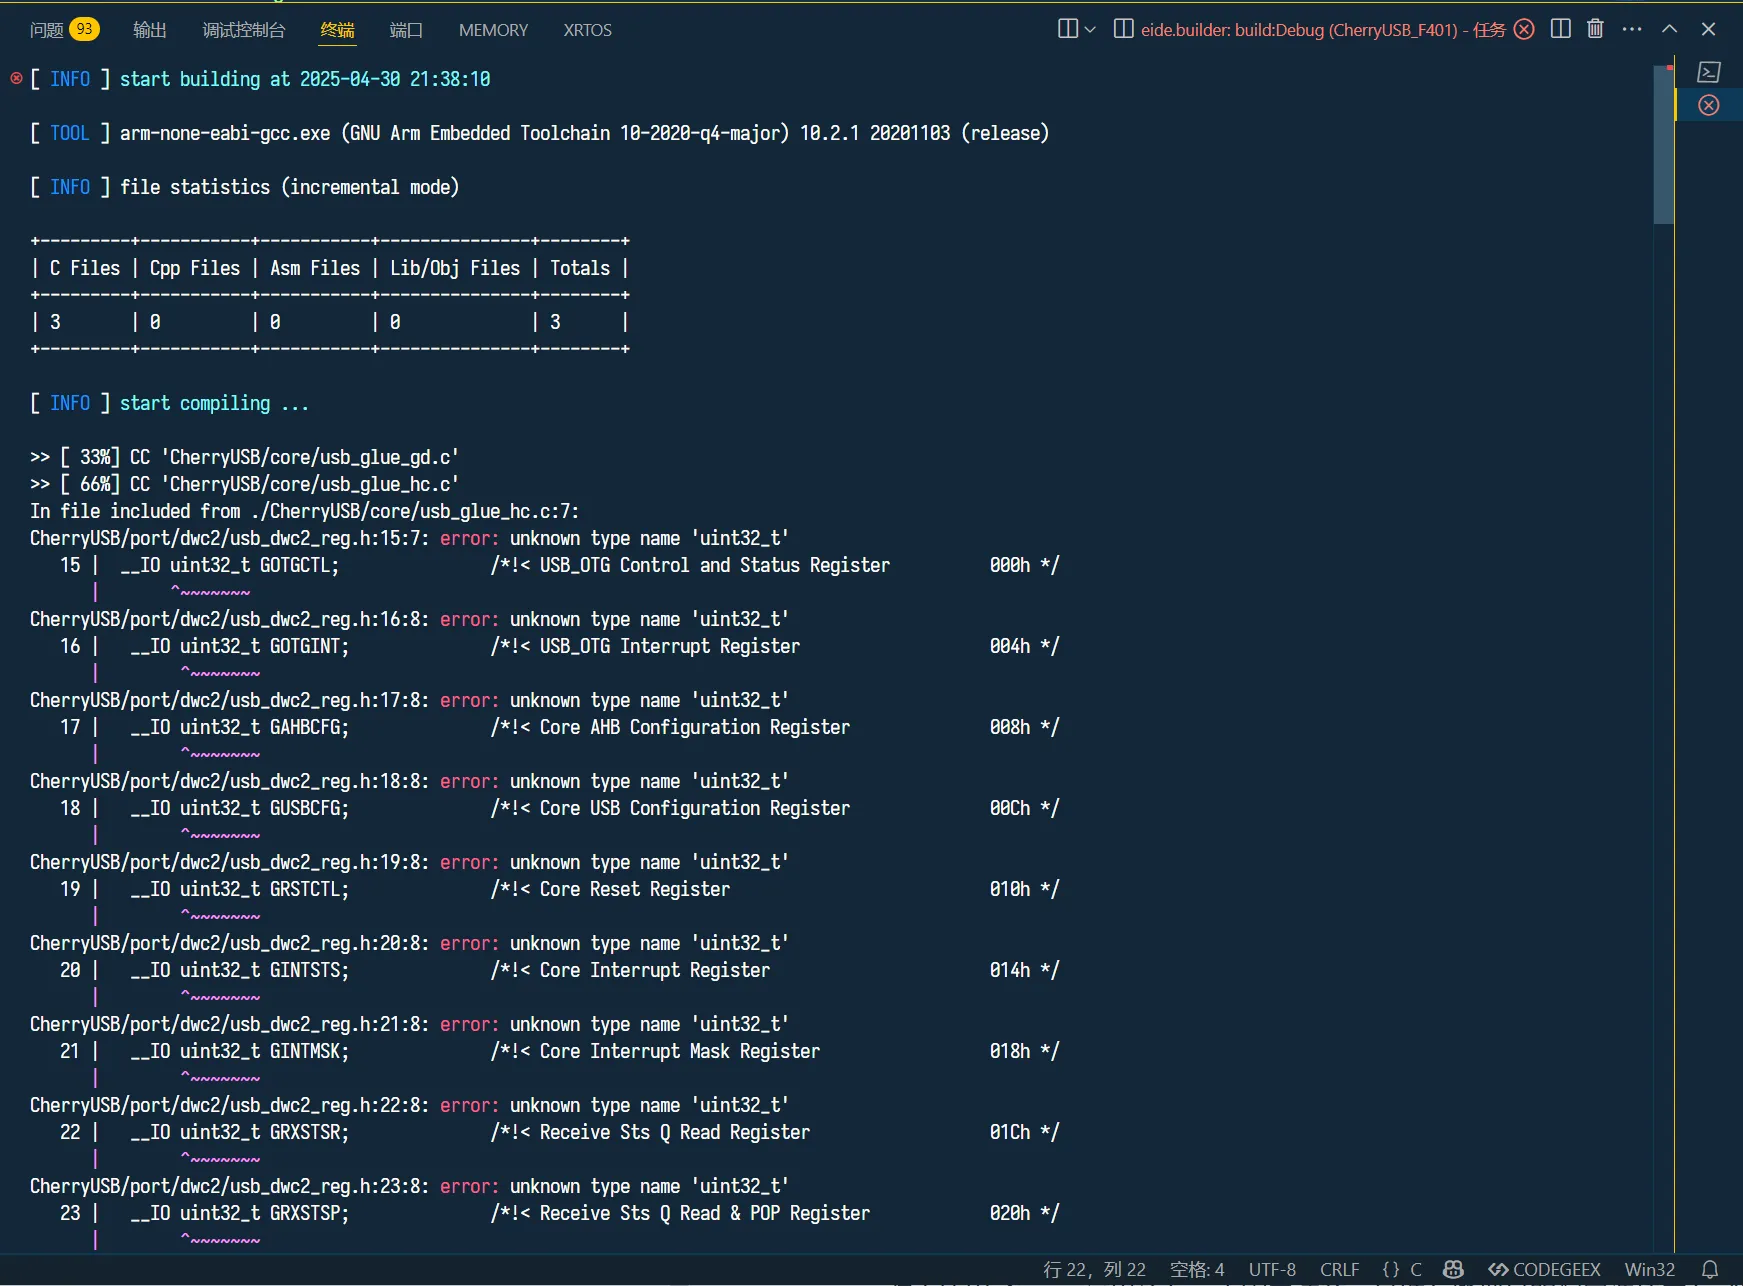1743x1286 pixels.
Task: Click the task failed error icon in header
Action: click(1524, 29)
